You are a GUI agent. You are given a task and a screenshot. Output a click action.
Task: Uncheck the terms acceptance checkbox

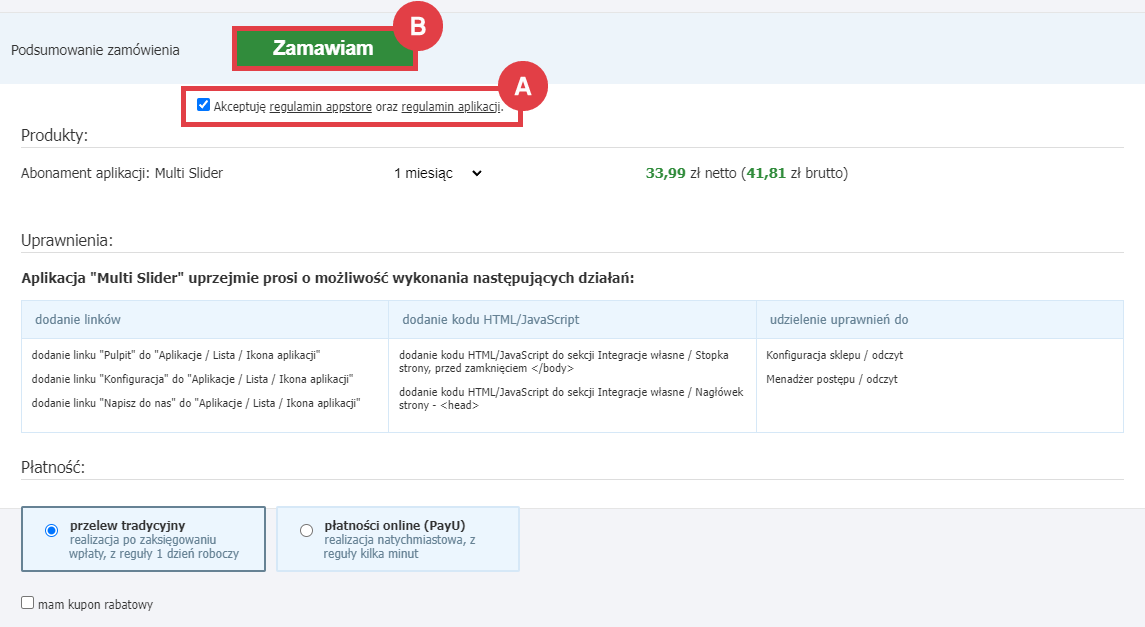point(203,104)
